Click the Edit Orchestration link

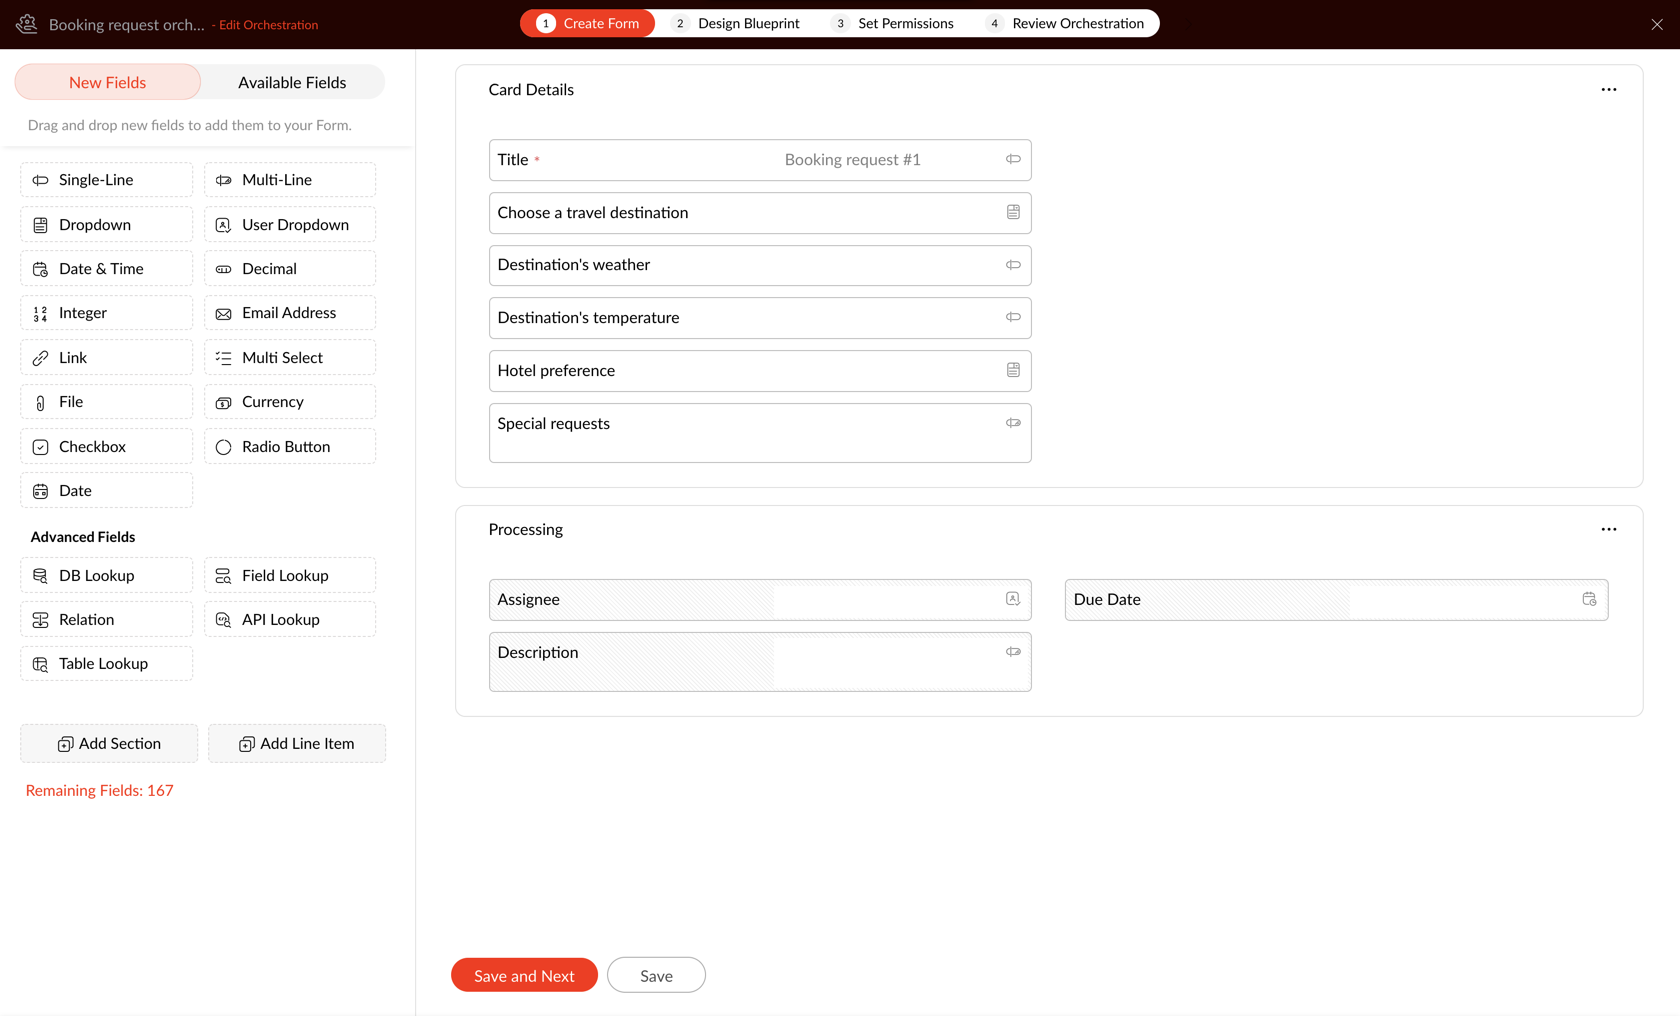(268, 25)
